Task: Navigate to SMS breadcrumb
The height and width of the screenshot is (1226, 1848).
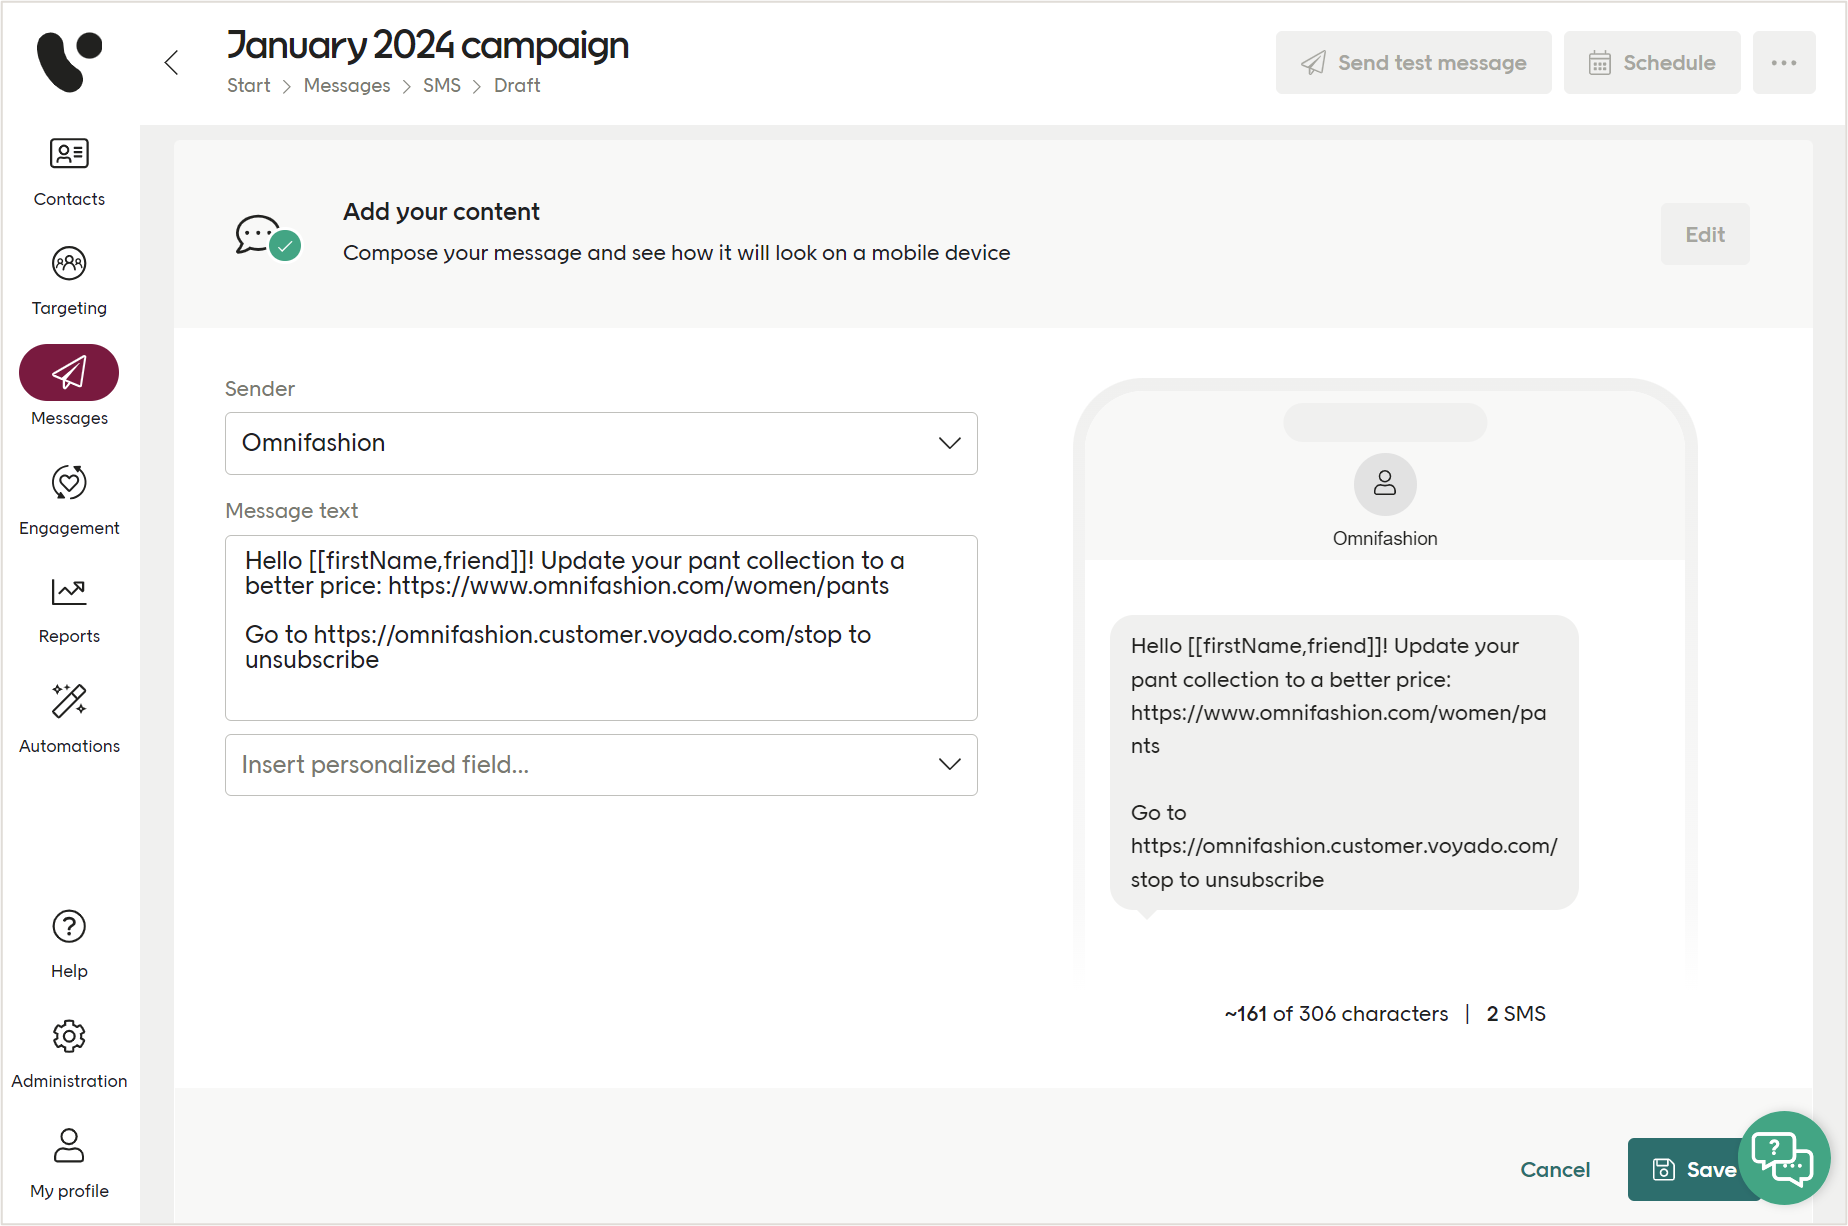Action: click(x=441, y=86)
